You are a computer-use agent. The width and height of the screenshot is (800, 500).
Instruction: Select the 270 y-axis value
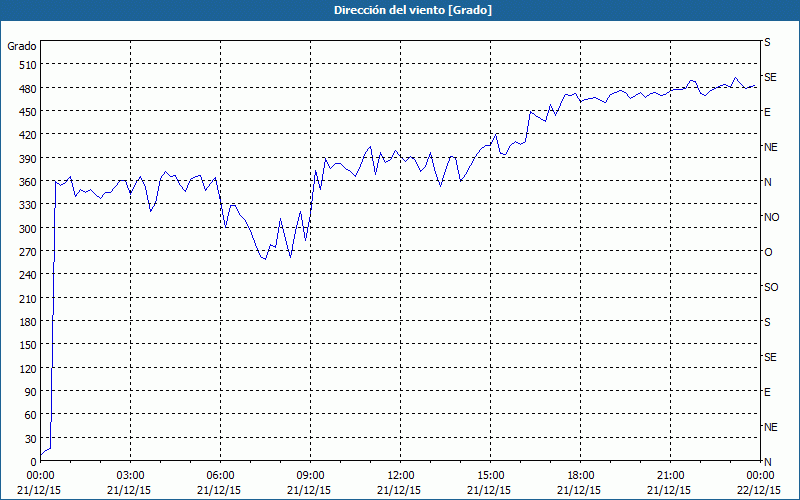pos(29,252)
